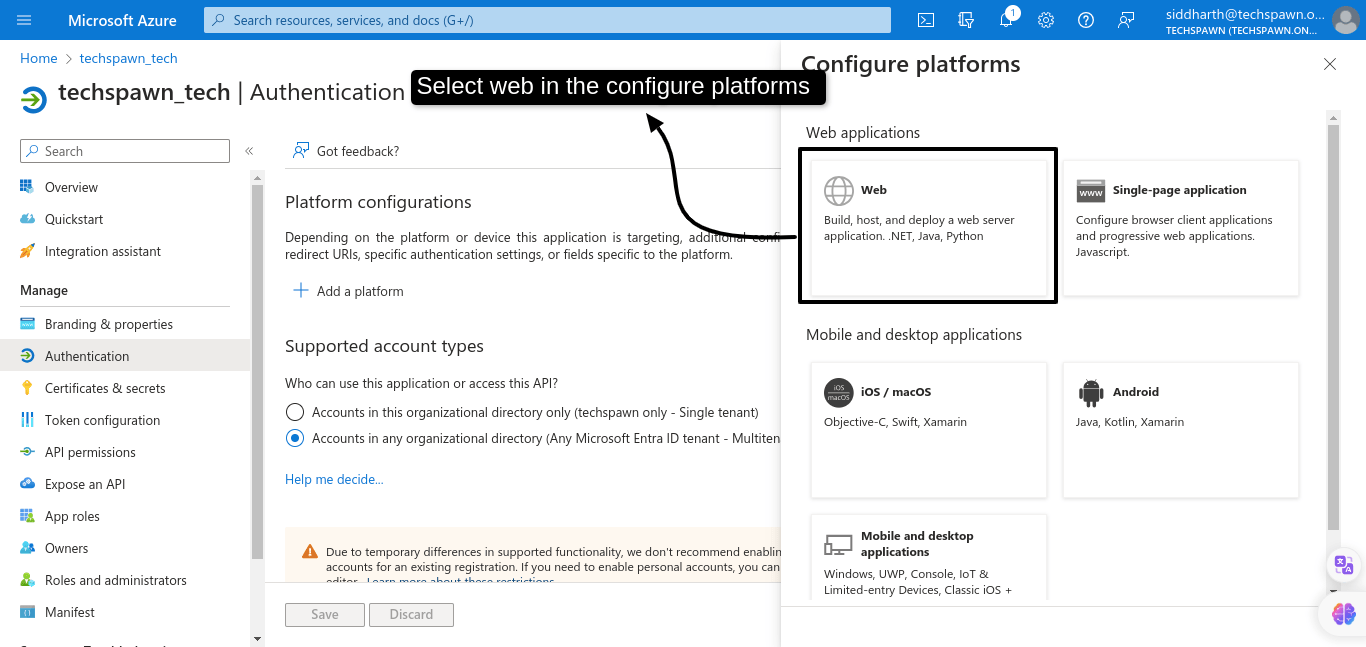Open Certificates & secrets in the sidebar
Viewport: 1366px width, 647px height.
point(105,388)
